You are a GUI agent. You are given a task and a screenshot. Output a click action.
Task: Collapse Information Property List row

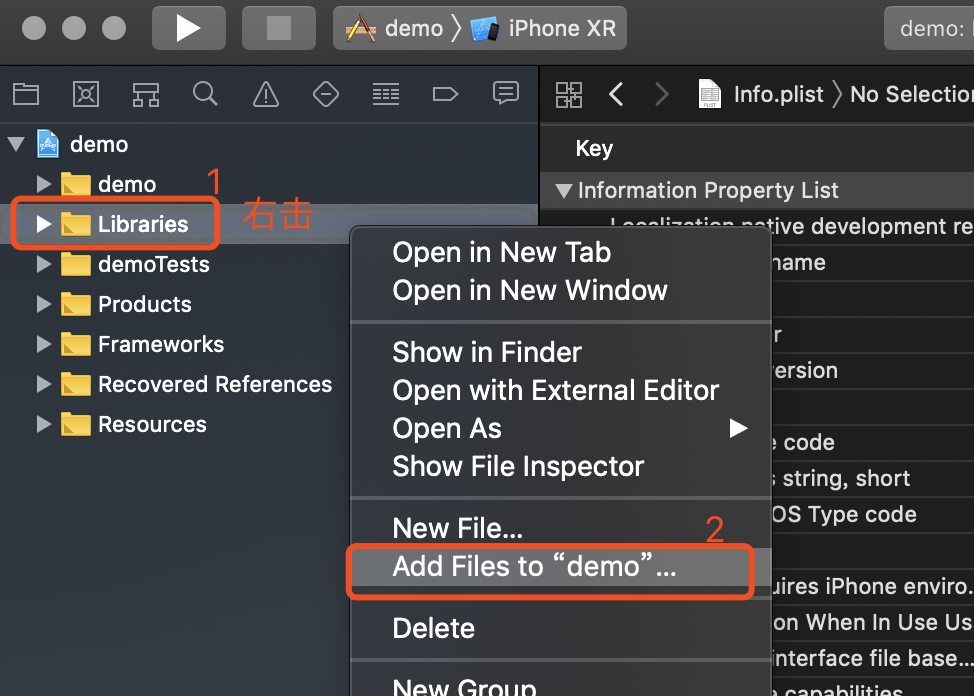[564, 191]
